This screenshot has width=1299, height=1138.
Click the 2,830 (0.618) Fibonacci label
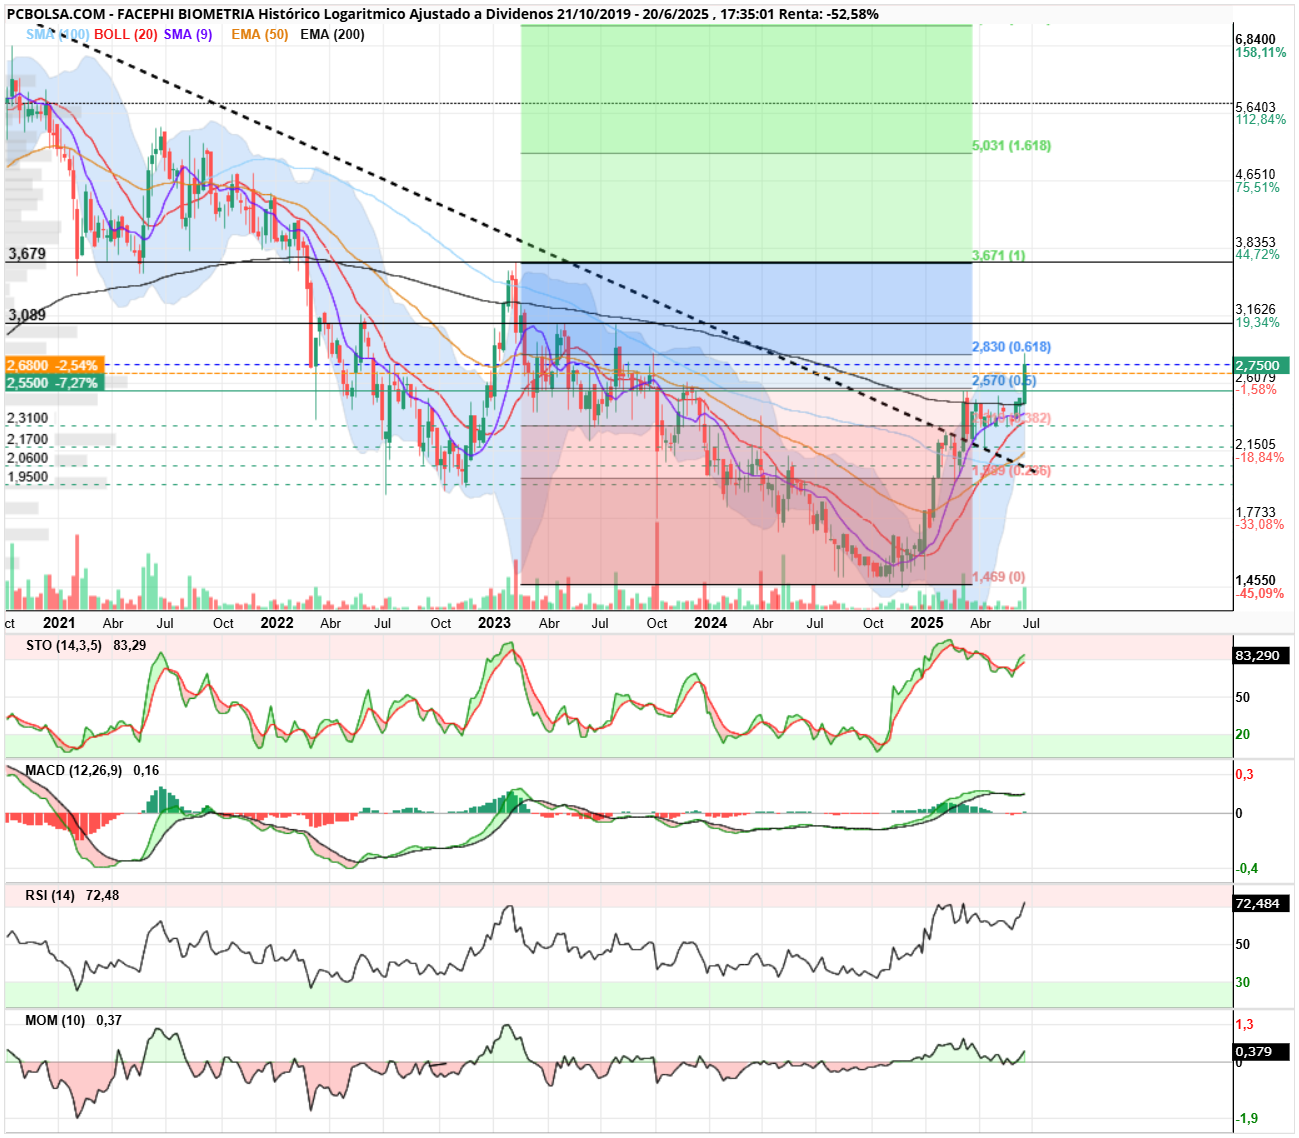click(x=1011, y=347)
